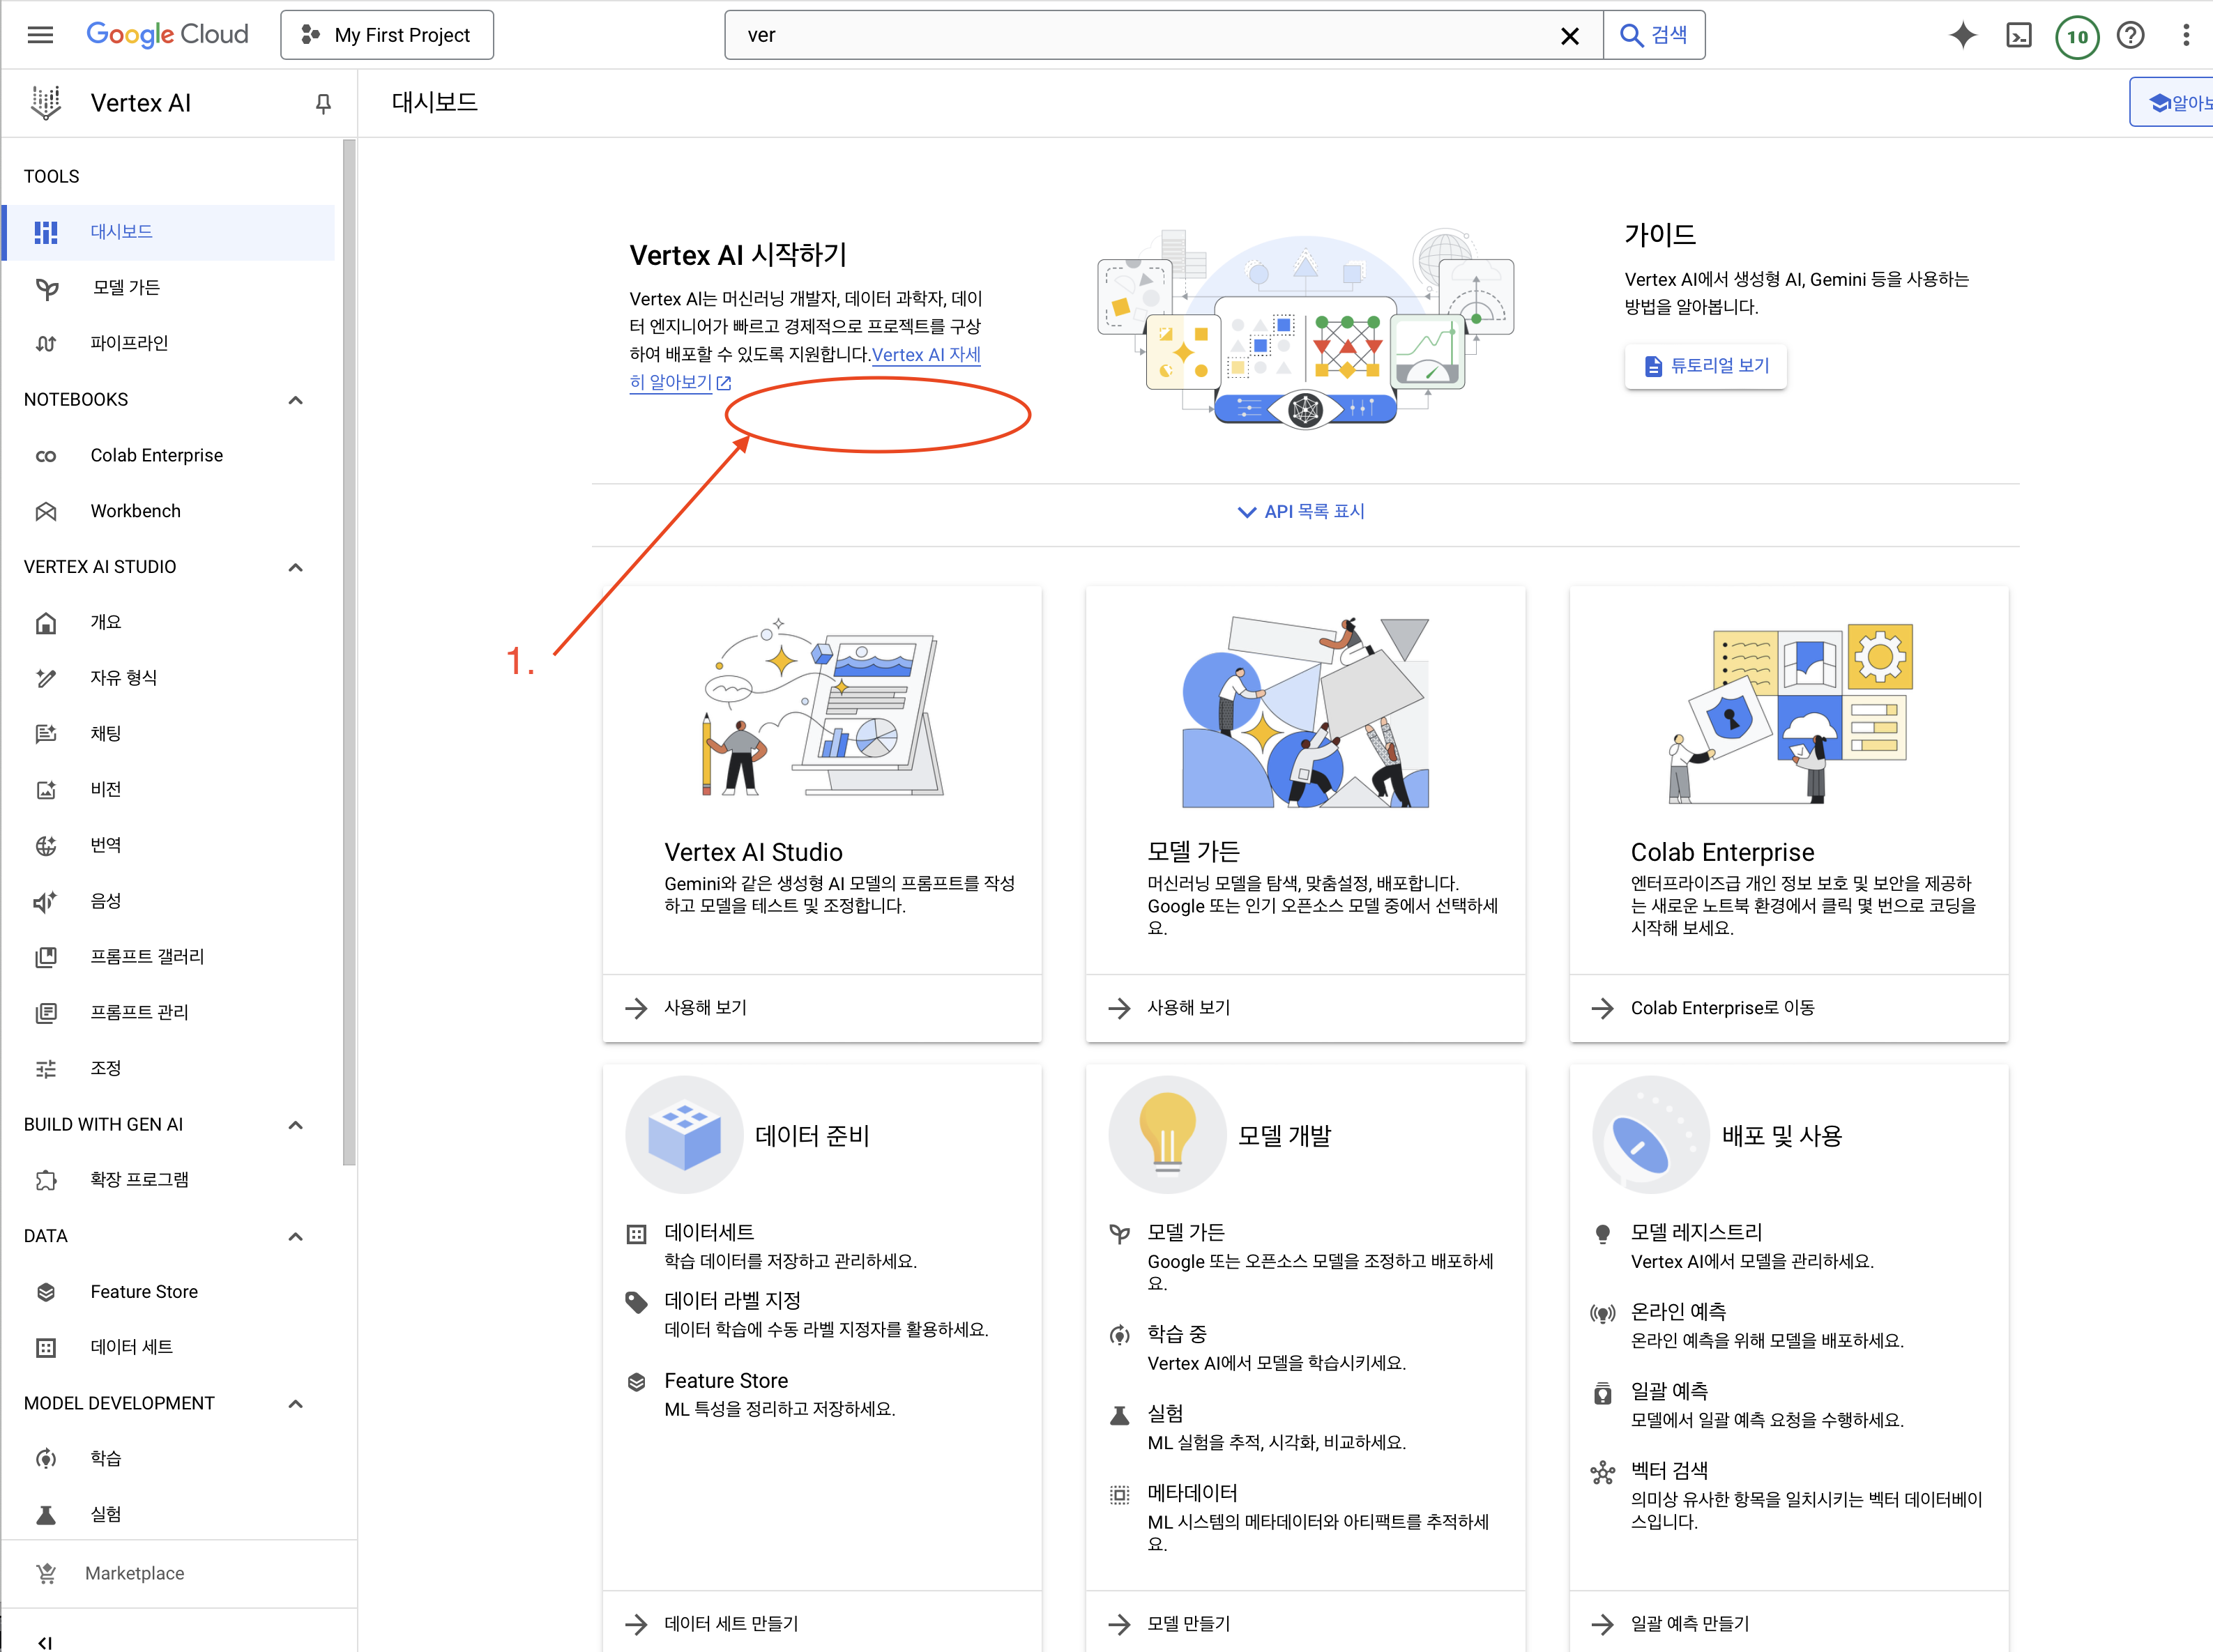The image size is (2213, 1652).
Task: Go to 프롬프트 갤러리 in sidebar
Action: [x=147, y=957]
